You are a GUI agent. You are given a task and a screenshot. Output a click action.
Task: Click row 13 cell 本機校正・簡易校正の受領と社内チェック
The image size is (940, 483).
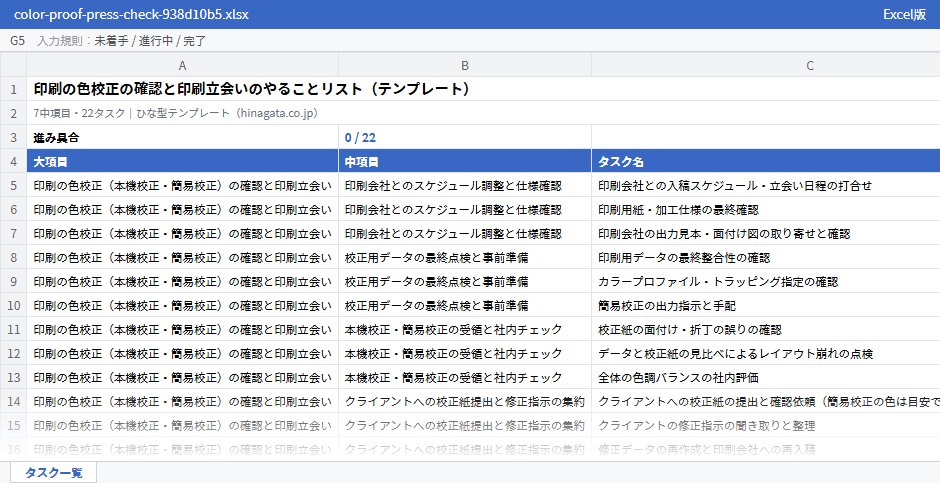pos(465,378)
